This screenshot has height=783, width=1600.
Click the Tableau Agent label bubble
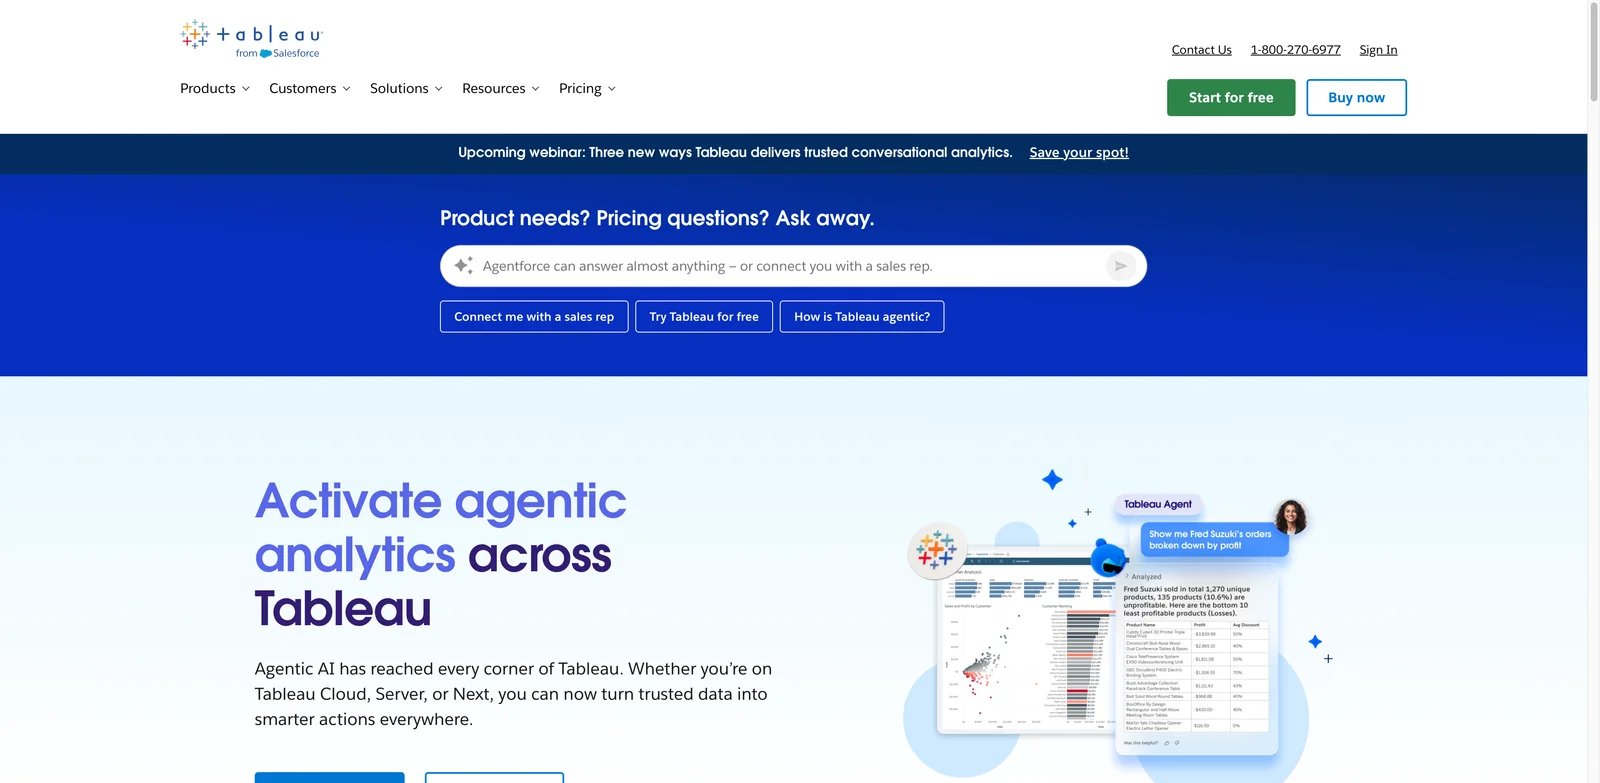1157,505
